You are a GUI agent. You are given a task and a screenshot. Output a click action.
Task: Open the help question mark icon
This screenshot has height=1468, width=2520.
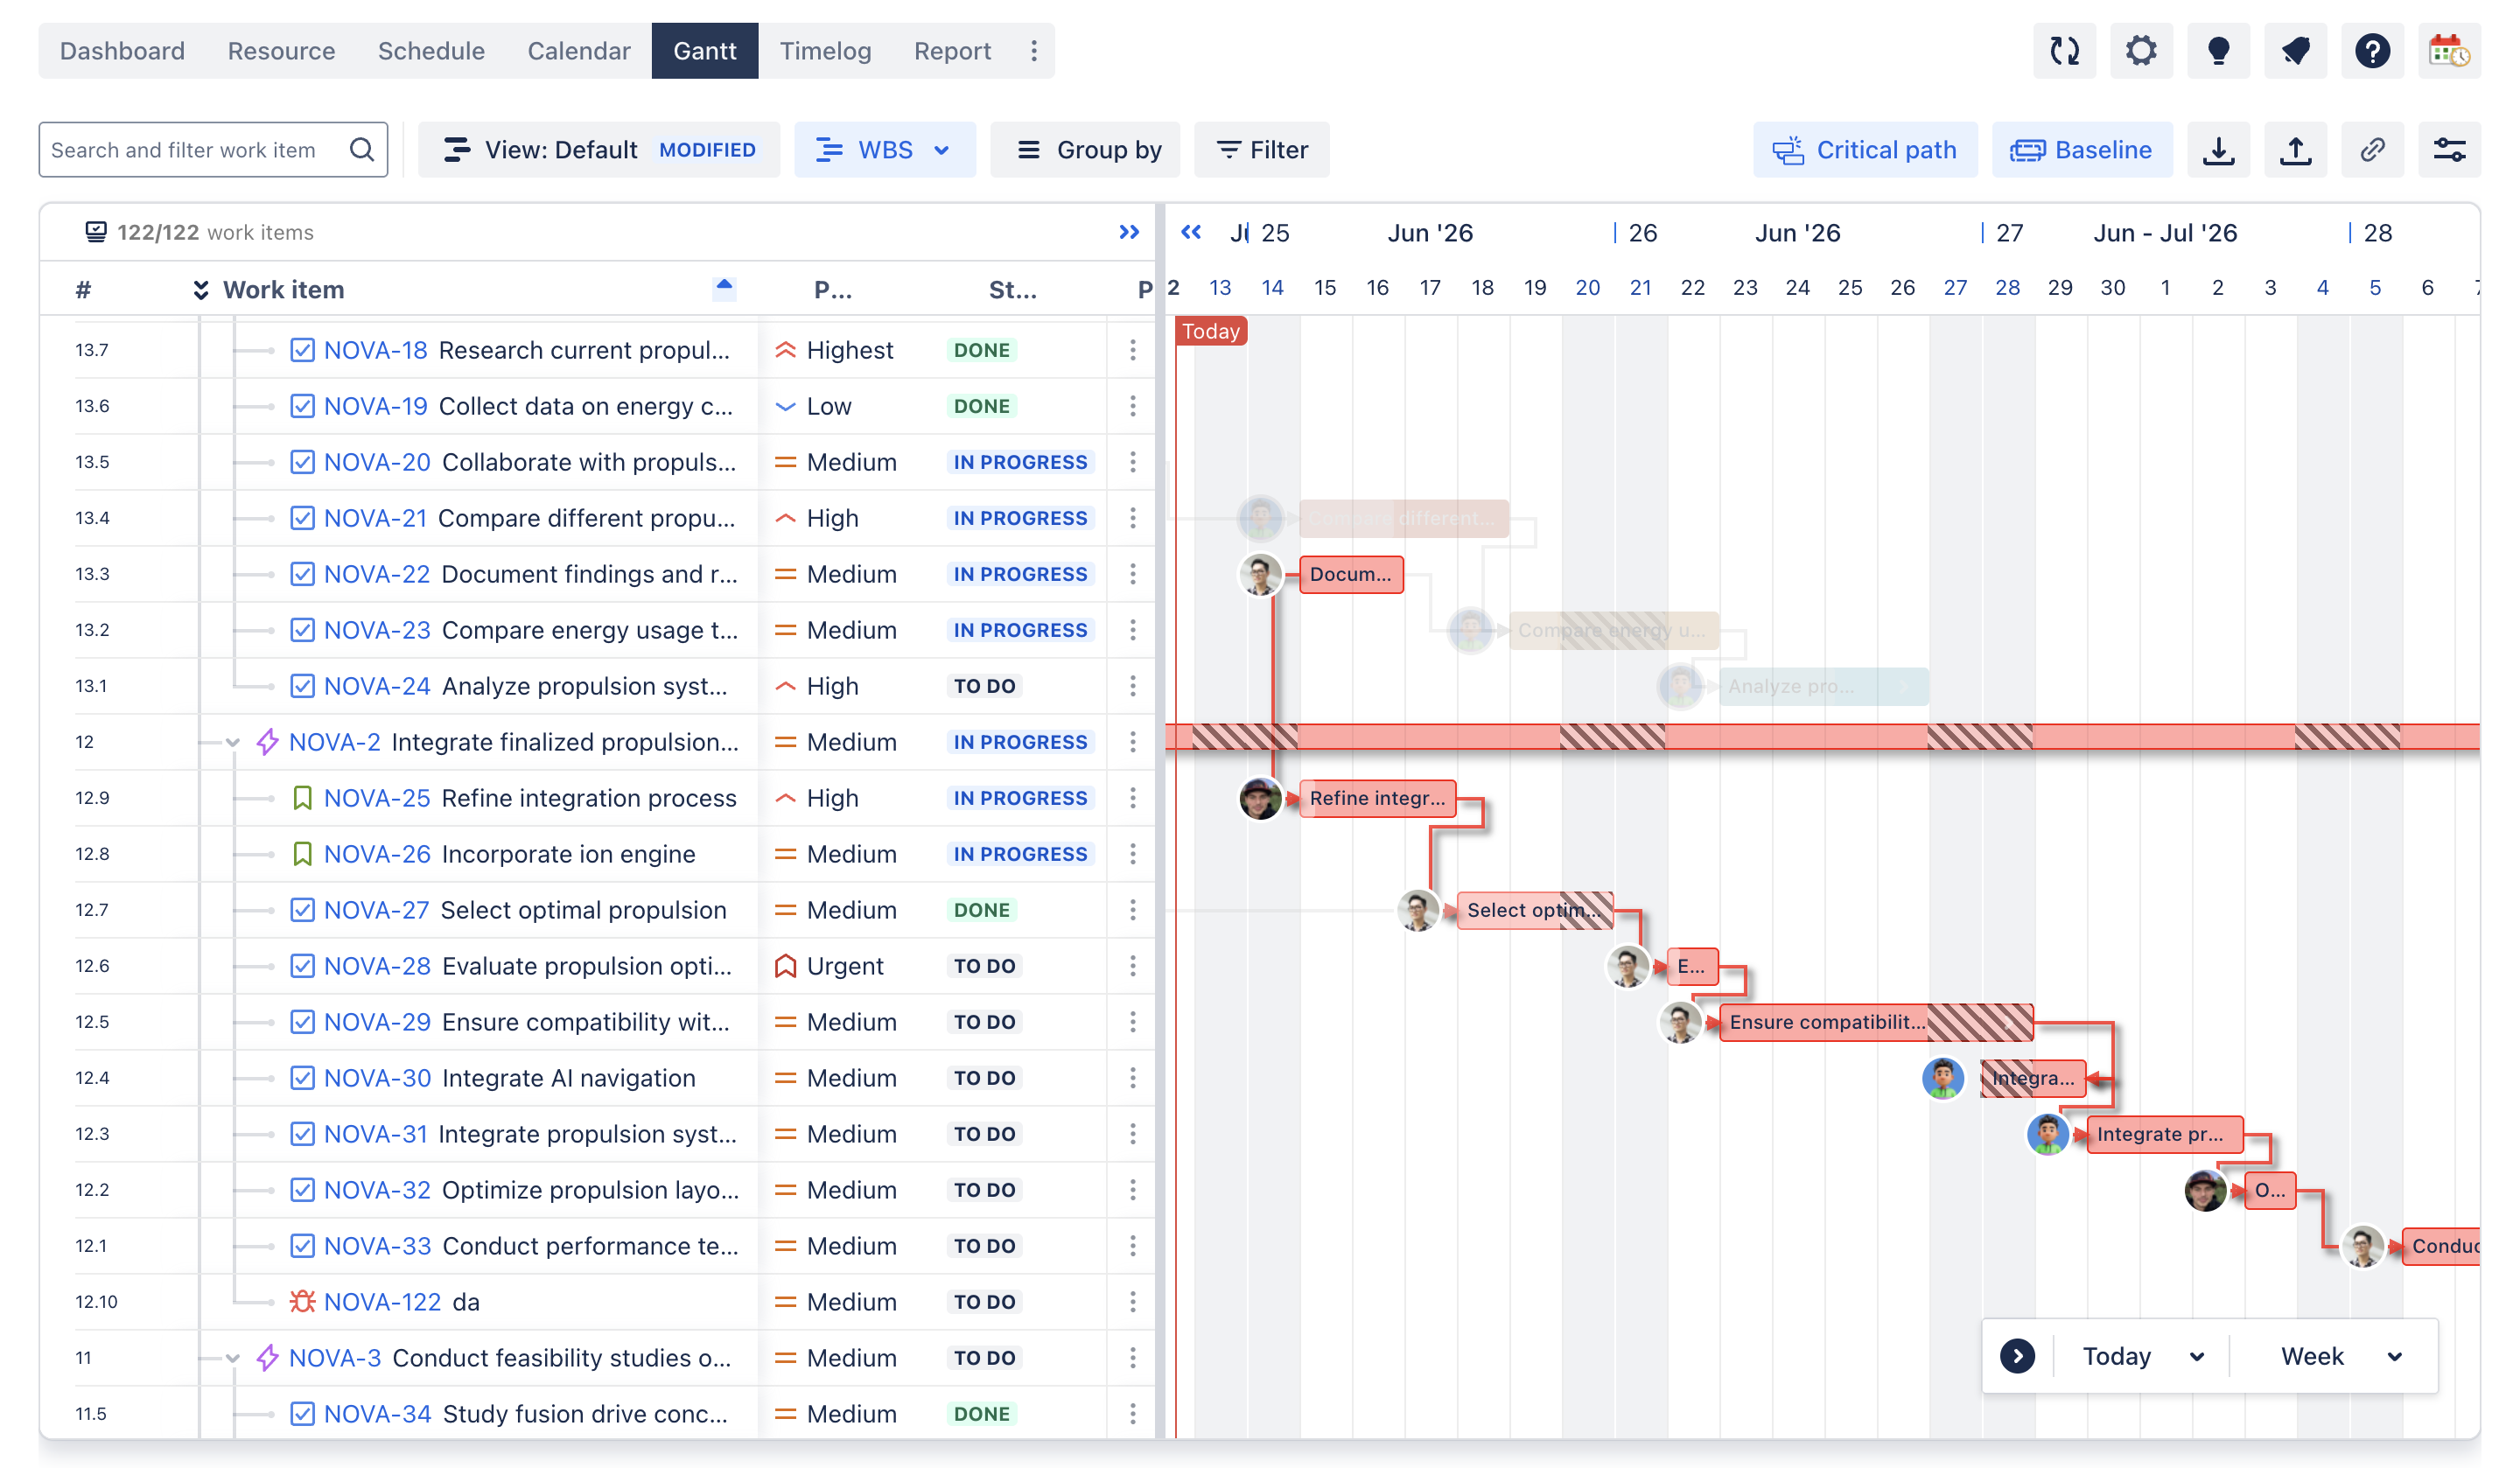(2372, 50)
